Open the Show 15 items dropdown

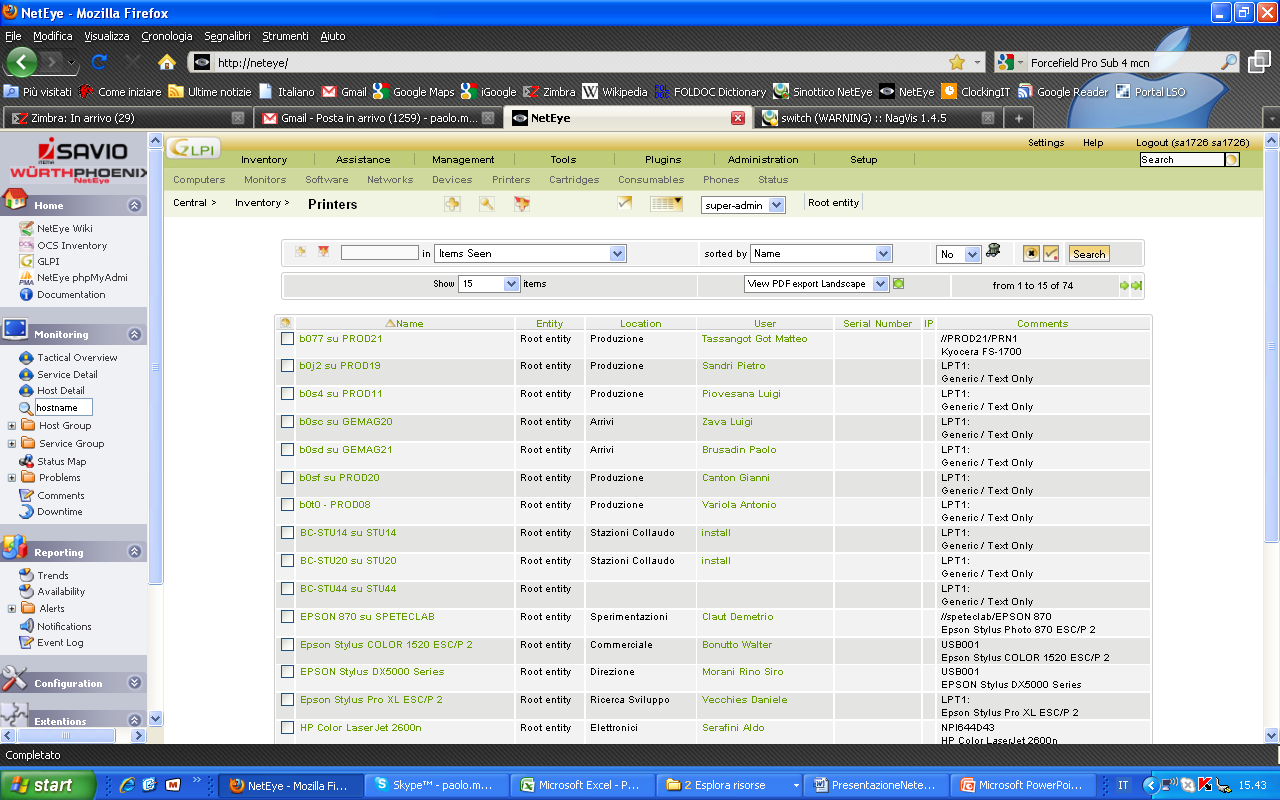click(489, 284)
